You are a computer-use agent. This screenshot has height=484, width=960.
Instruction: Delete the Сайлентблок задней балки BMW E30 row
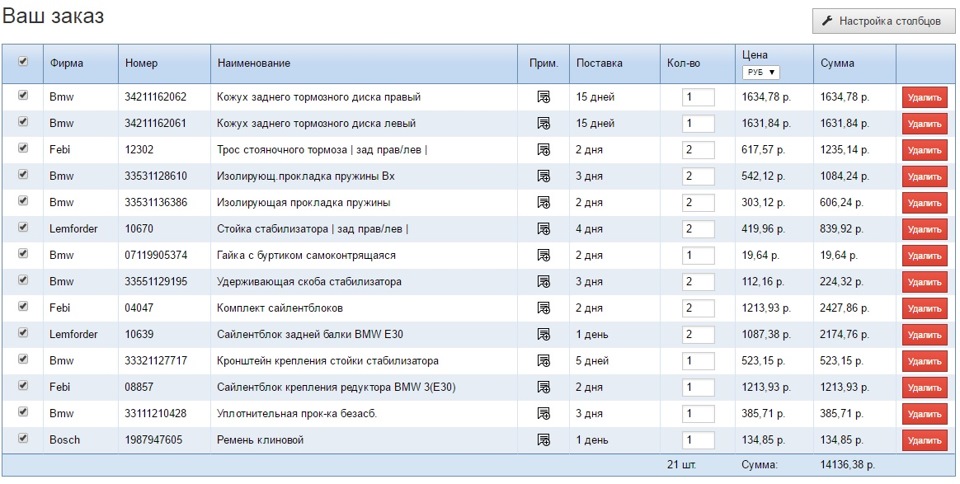924,335
